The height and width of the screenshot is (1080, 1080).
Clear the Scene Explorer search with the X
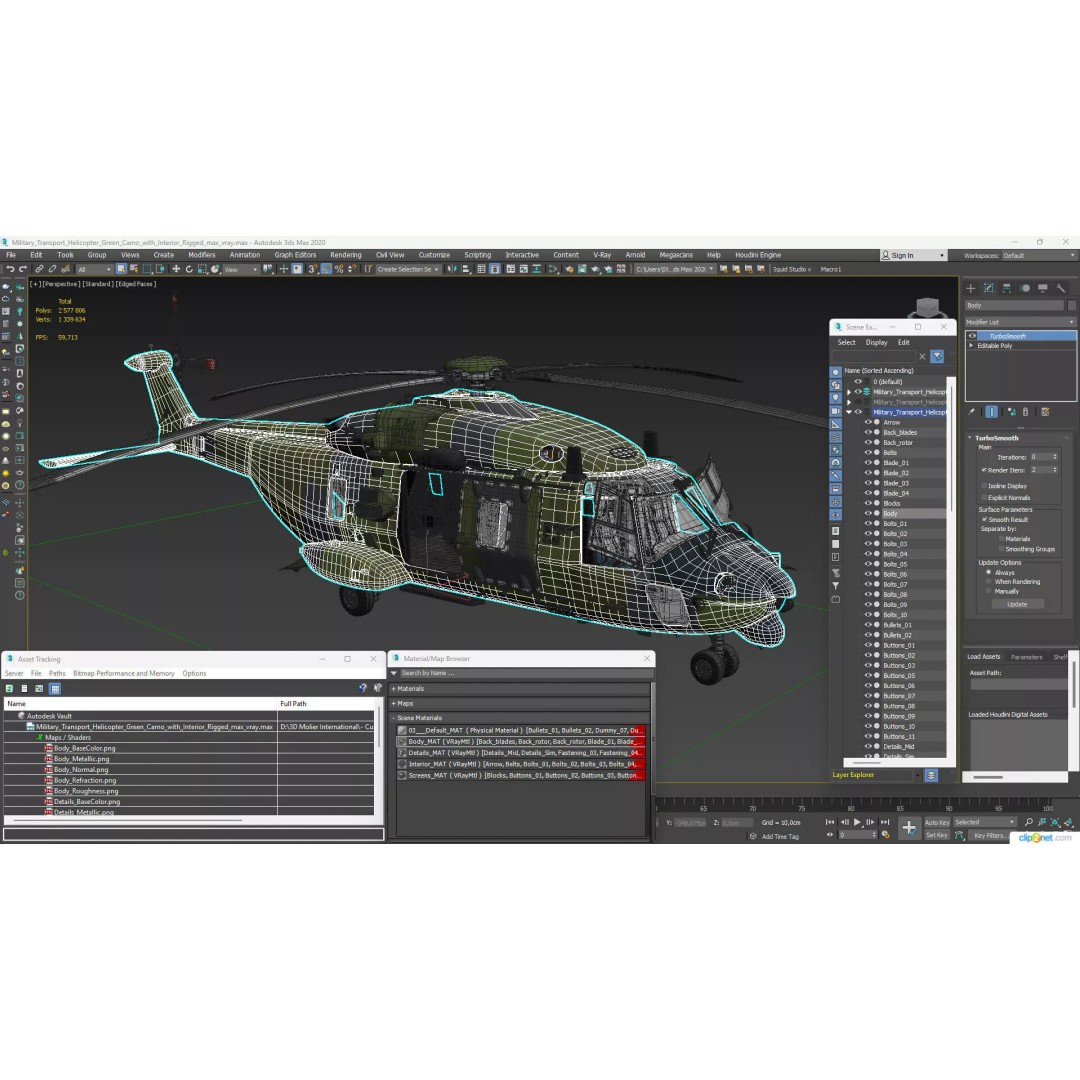click(922, 356)
